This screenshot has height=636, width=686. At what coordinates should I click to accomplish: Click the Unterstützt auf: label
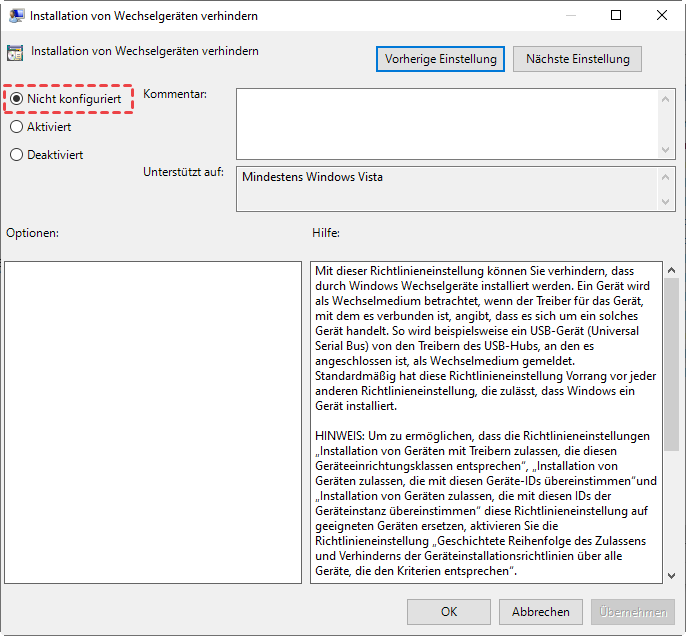[x=183, y=172]
